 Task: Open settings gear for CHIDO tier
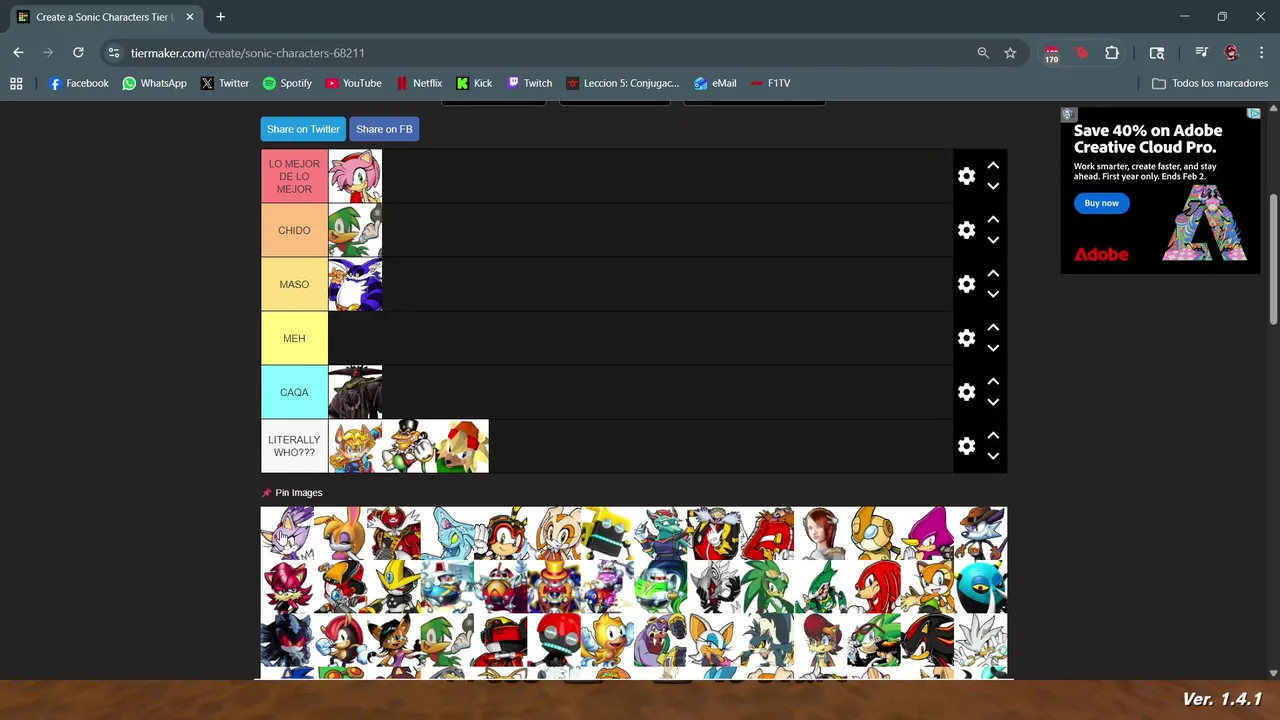point(966,230)
